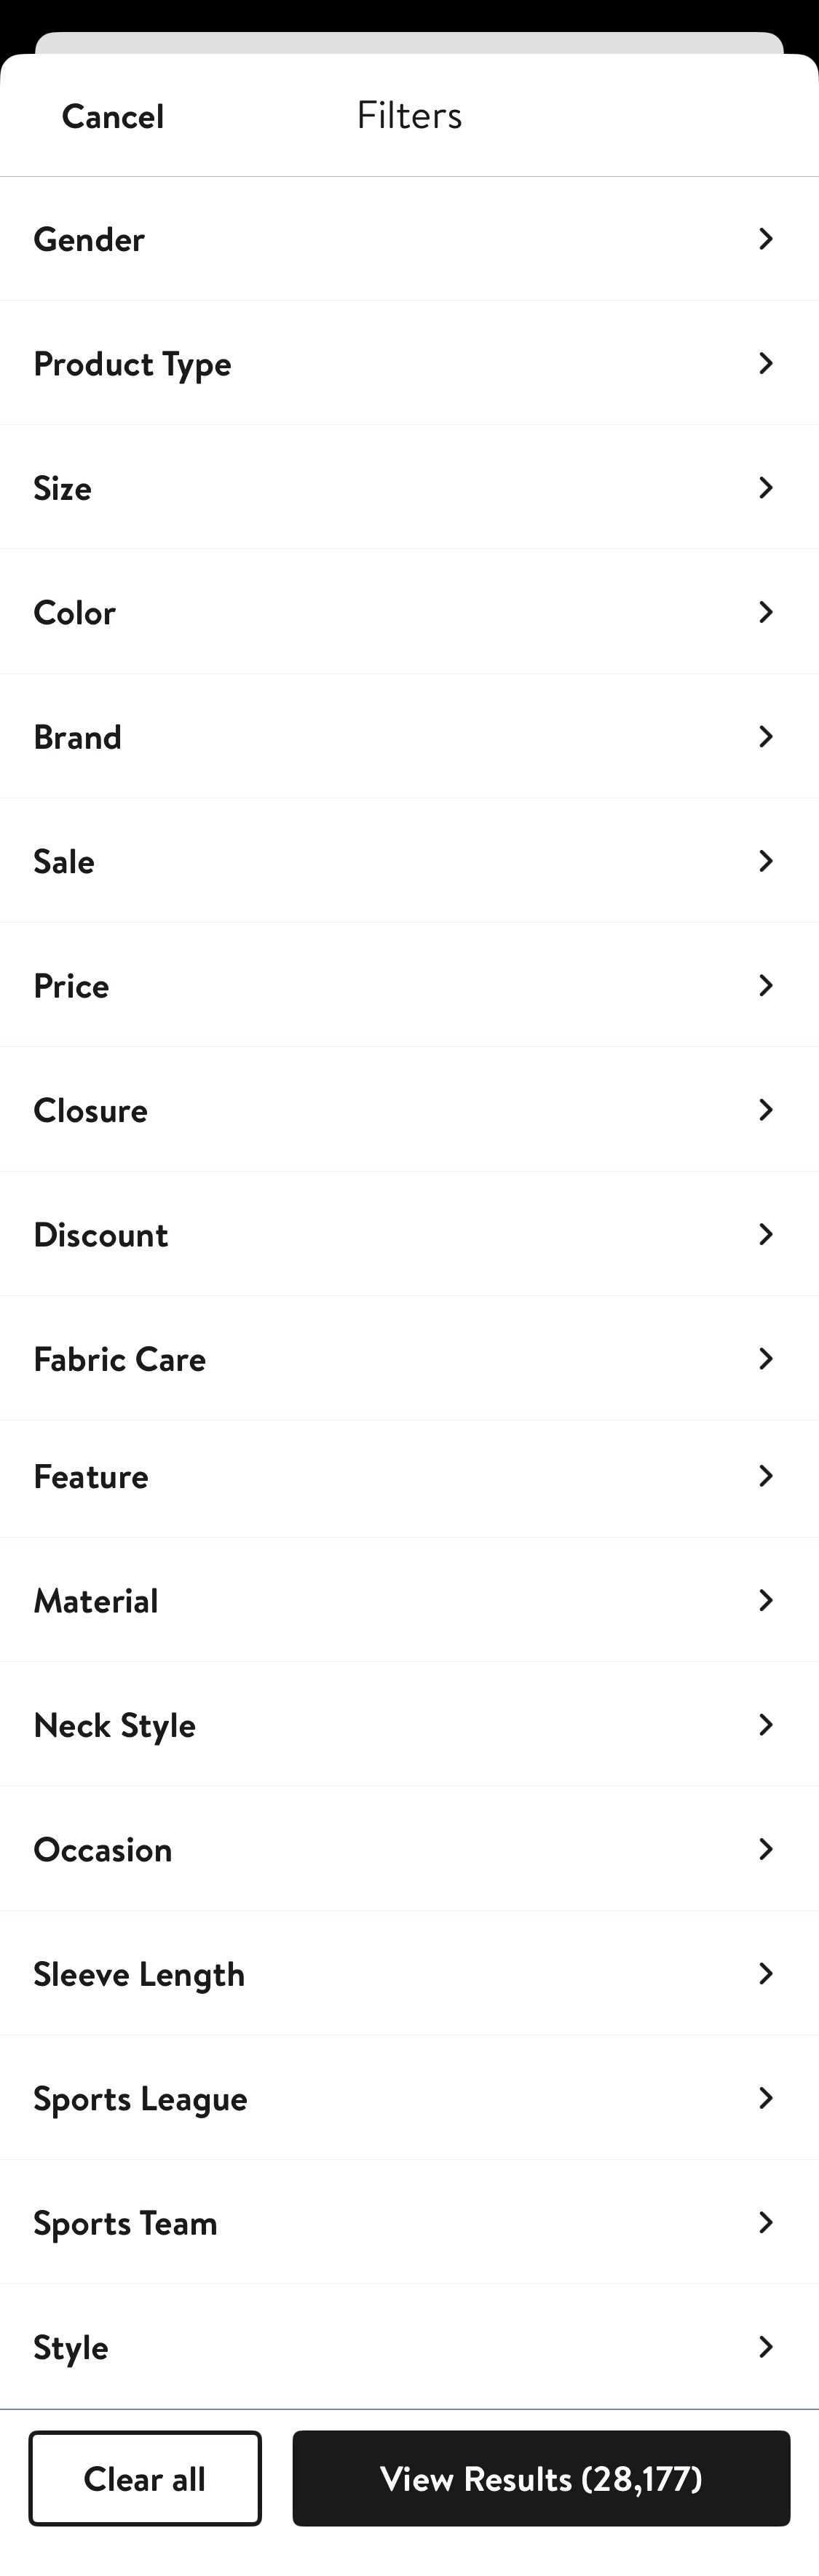Expand the Color filter section

tap(765, 612)
